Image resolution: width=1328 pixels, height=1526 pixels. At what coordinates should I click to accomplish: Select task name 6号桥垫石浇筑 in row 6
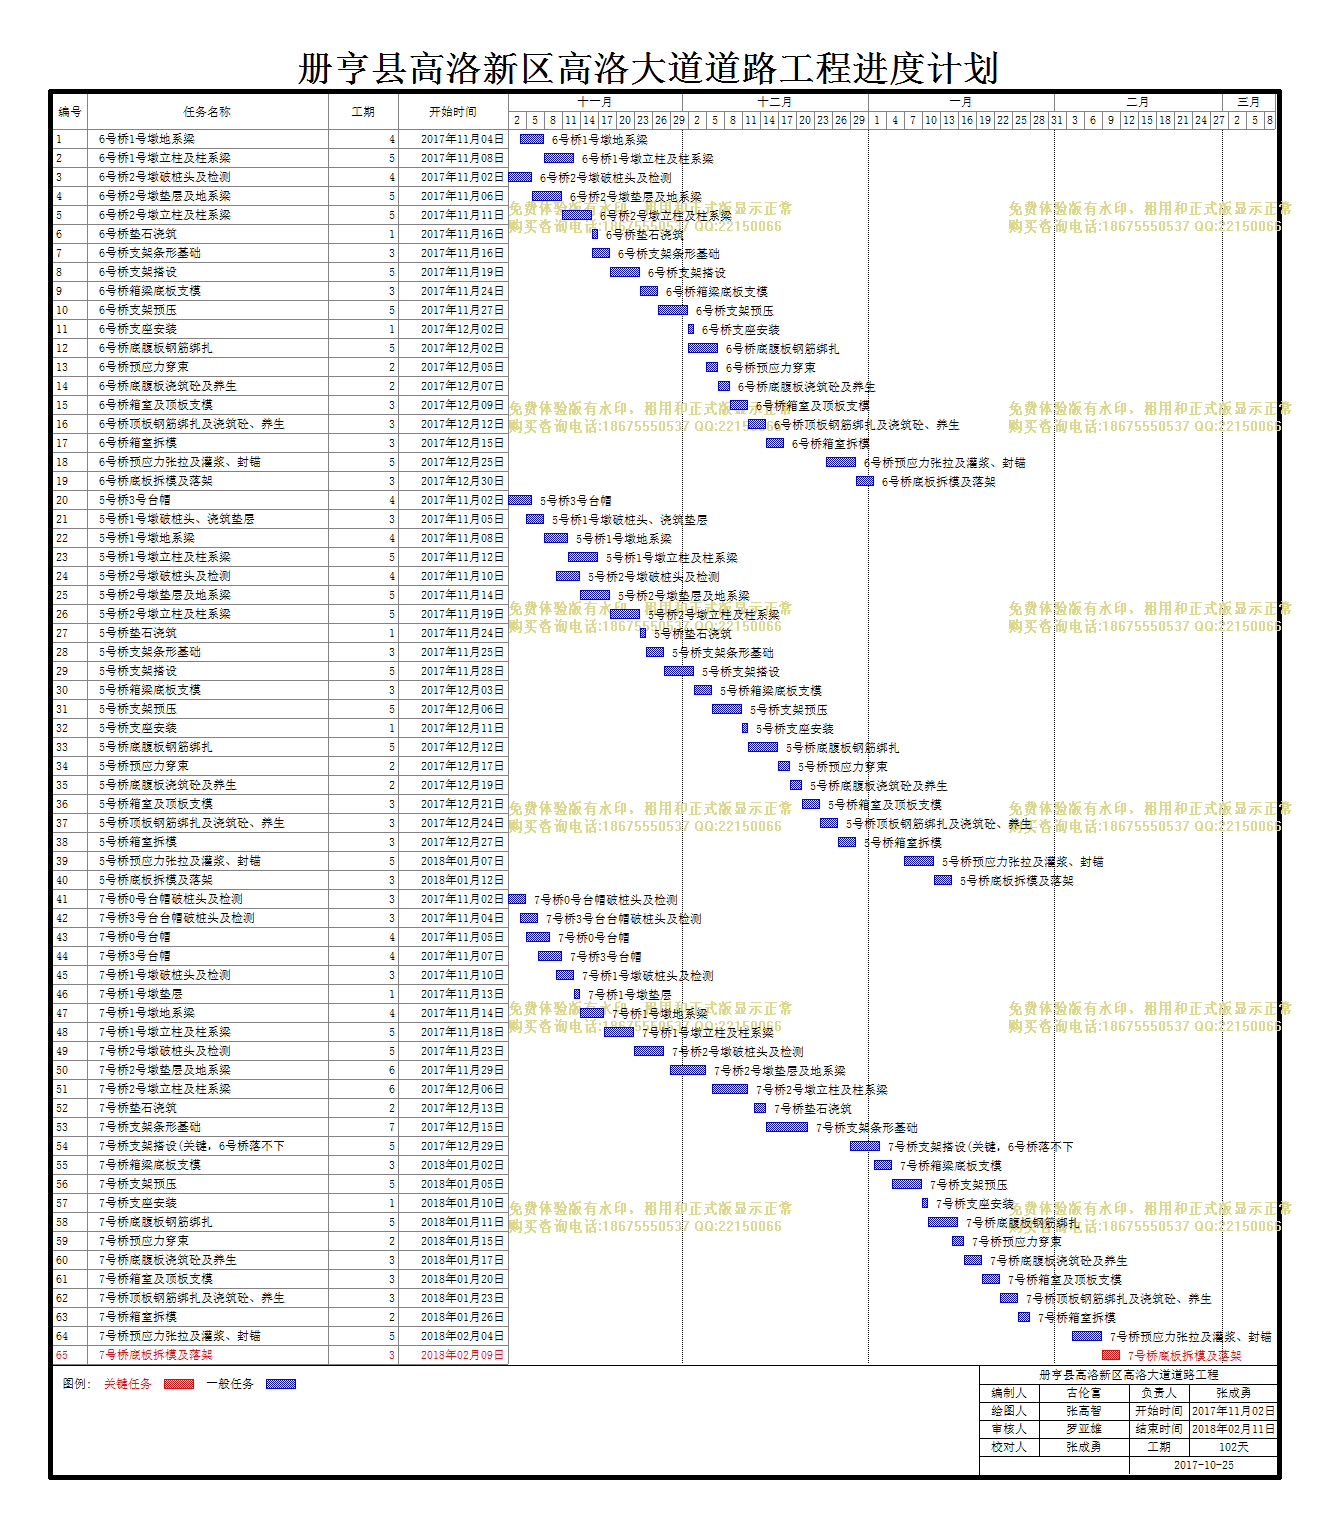coord(138,234)
